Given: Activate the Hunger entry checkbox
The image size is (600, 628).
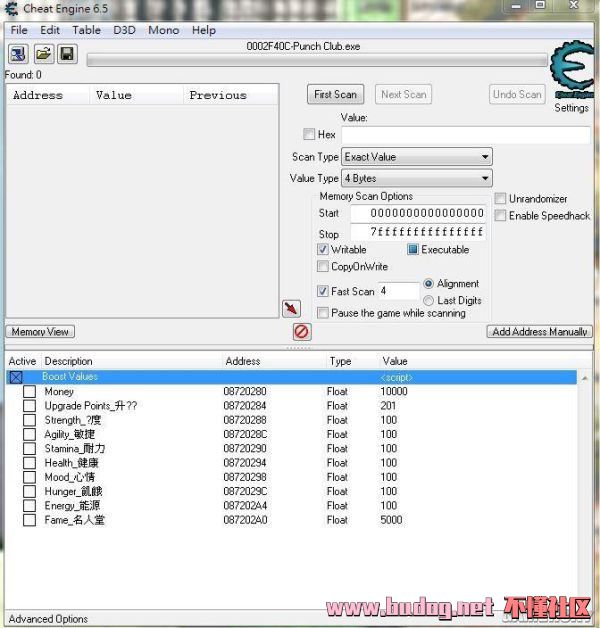Looking at the screenshot, I should click(x=29, y=491).
